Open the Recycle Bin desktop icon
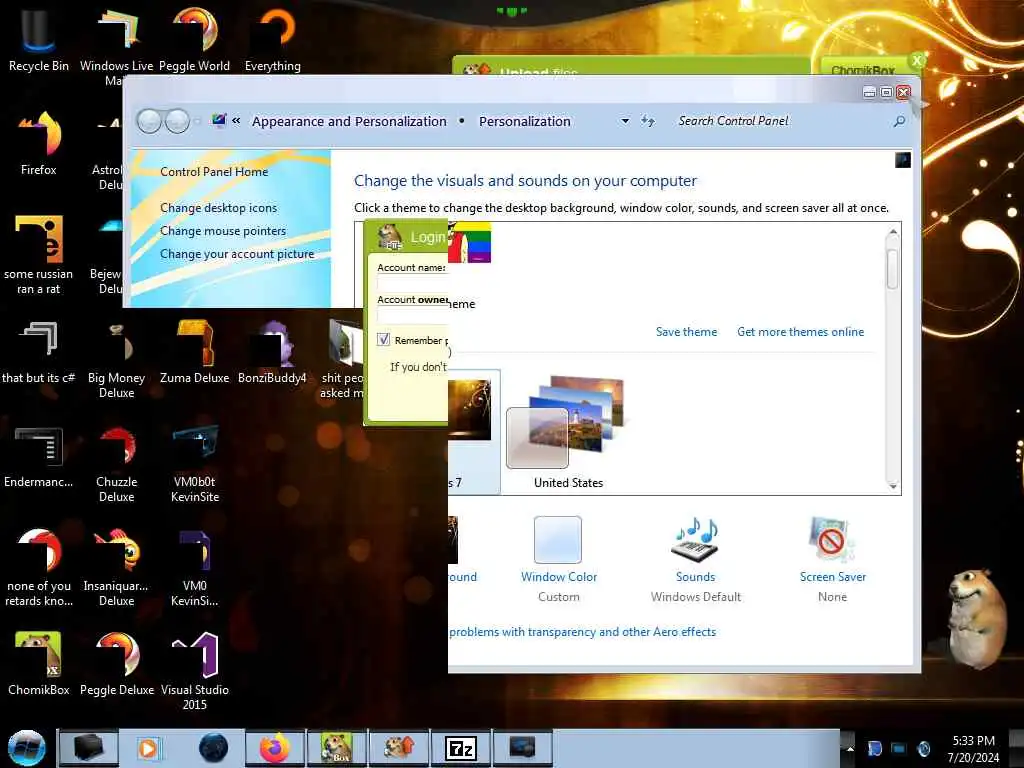Screen dimensions: 1024x768 click(x=38, y=38)
